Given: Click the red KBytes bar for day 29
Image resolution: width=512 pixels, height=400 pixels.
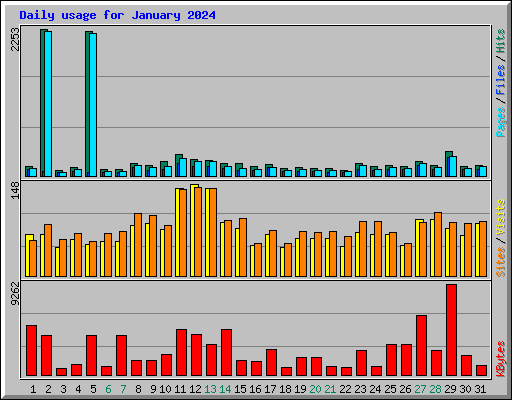Looking at the screenshot, I should coord(451,330).
